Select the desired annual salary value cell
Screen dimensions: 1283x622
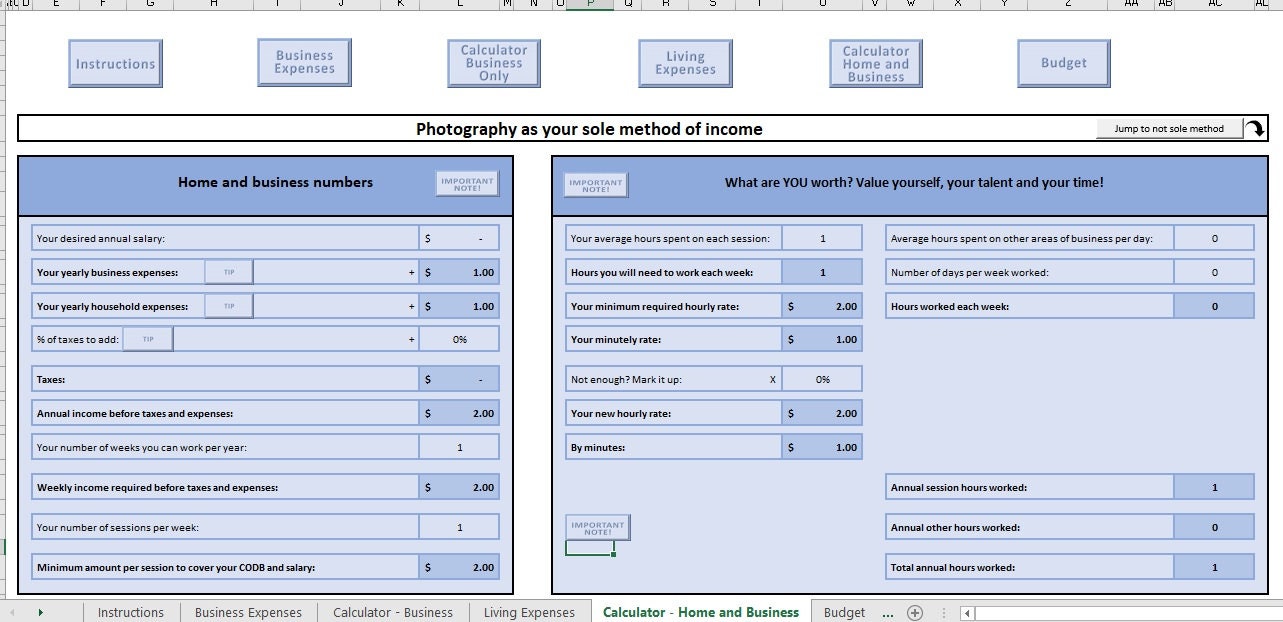[460, 237]
